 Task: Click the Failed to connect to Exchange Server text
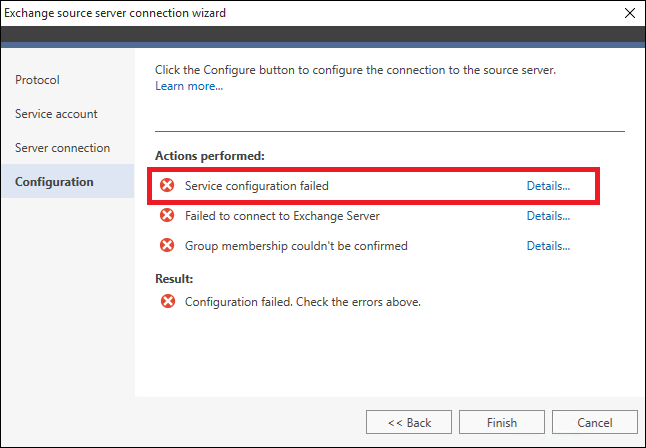pyautogui.click(x=282, y=216)
